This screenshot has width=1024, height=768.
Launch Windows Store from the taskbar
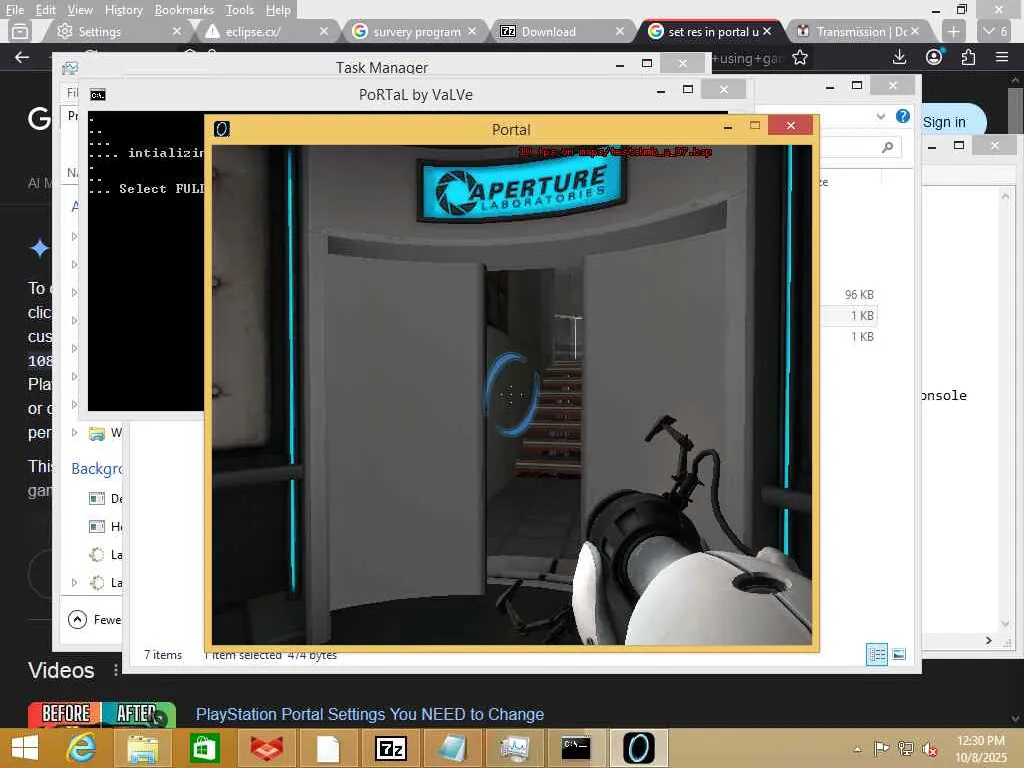coord(204,748)
